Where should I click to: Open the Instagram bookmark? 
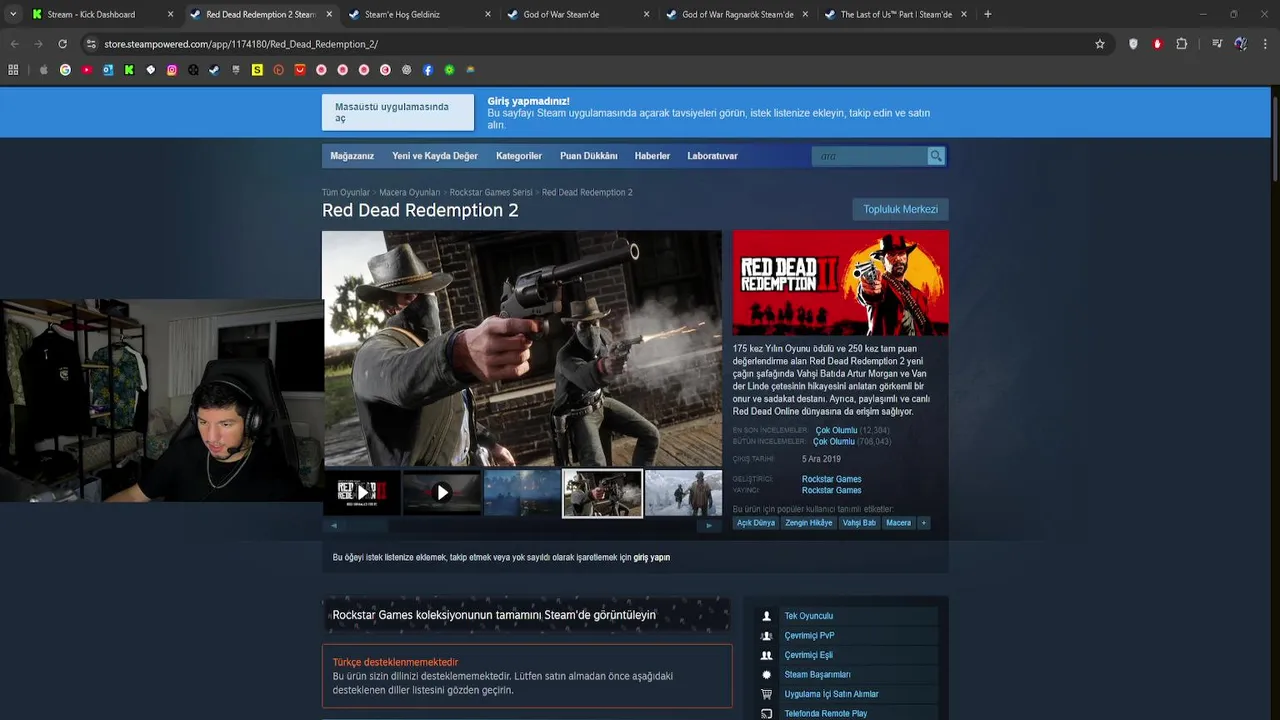(x=172, y=70)
